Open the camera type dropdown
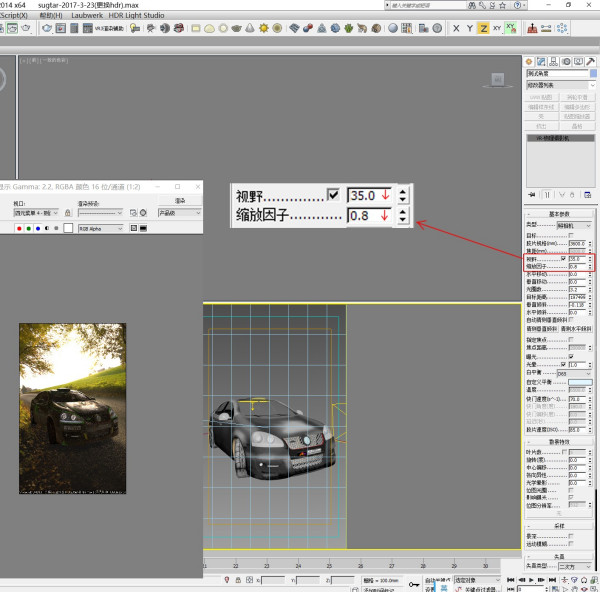 pos(574,226)
